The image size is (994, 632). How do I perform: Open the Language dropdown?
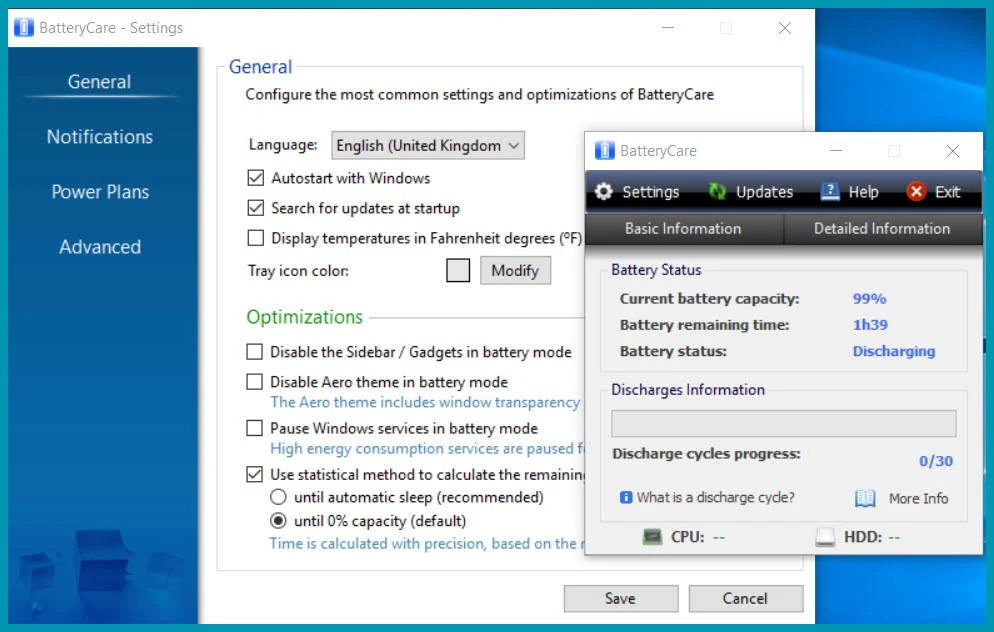[428, 145]
